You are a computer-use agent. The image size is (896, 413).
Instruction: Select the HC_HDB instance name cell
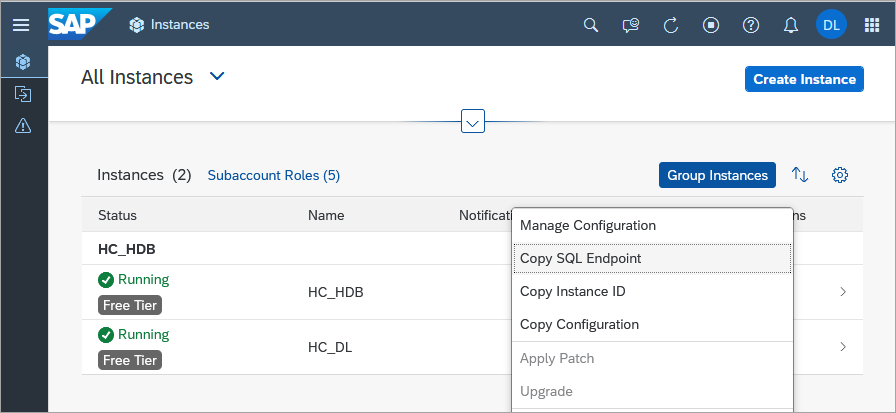pos(335,292)
